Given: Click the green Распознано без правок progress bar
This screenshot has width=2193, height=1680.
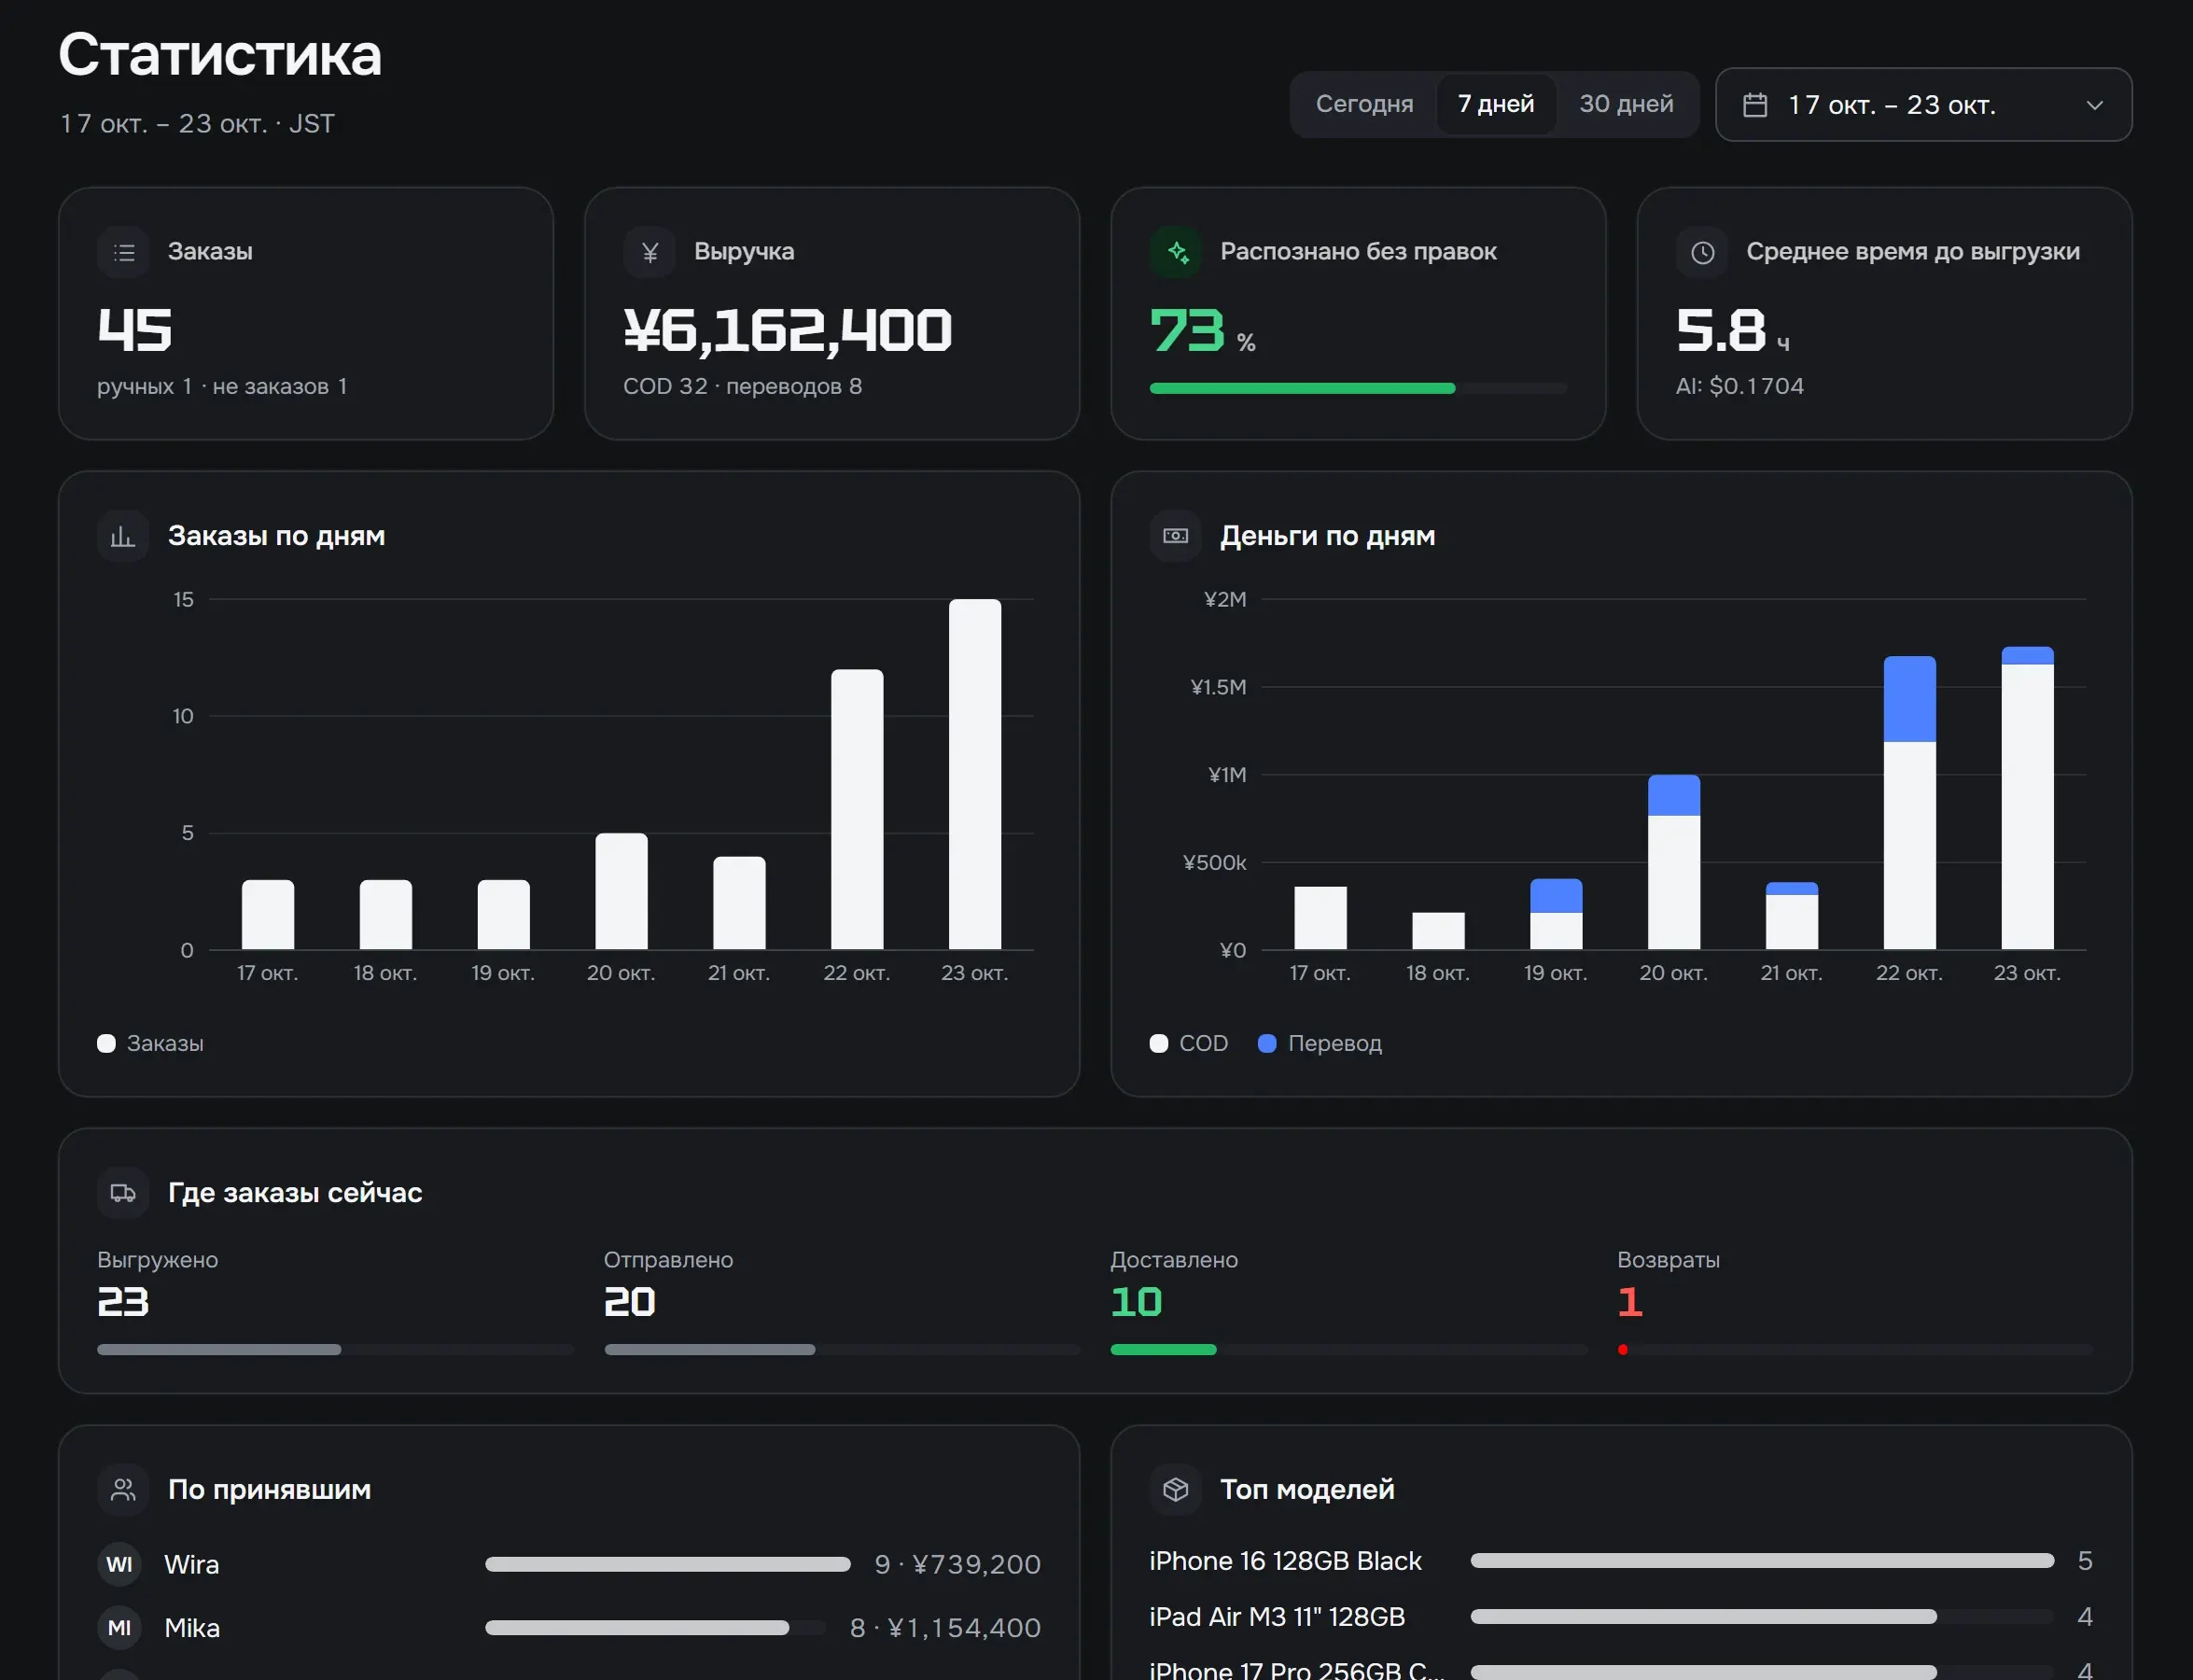Looking at the screenshot, I should 1358,388.
